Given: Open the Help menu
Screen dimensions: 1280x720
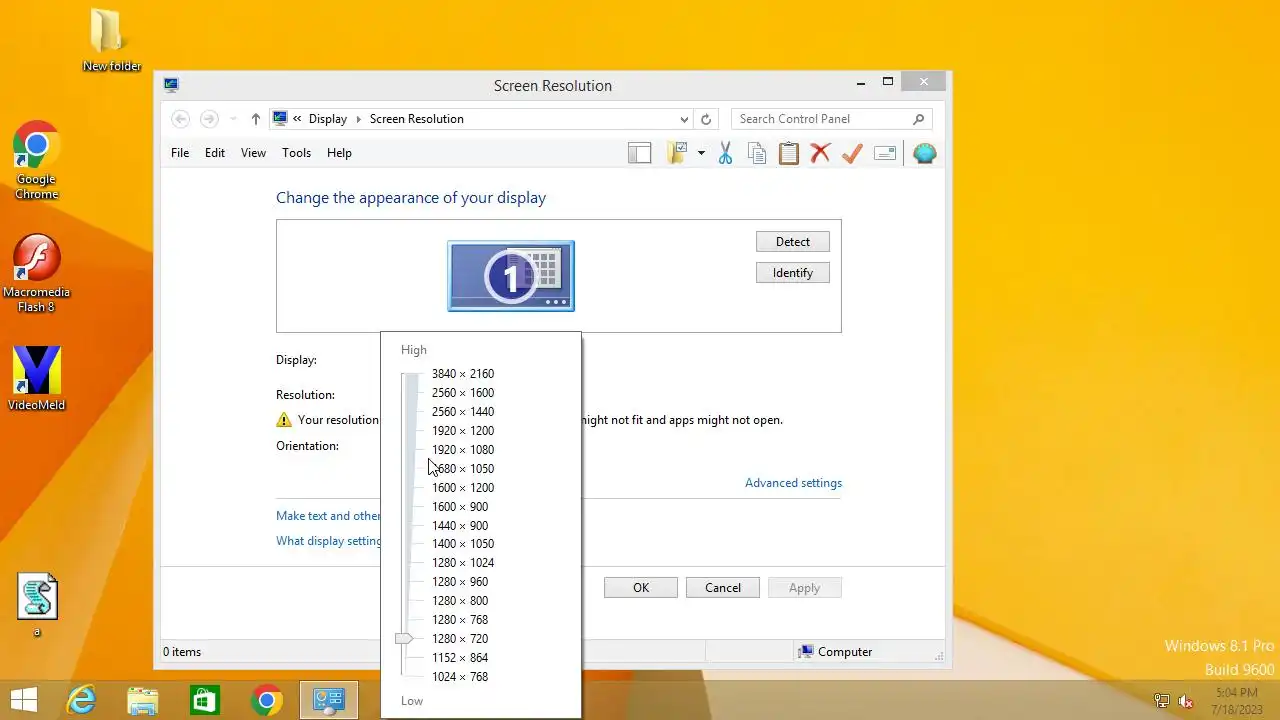Looking at the screenshot, I should [339, 153].
